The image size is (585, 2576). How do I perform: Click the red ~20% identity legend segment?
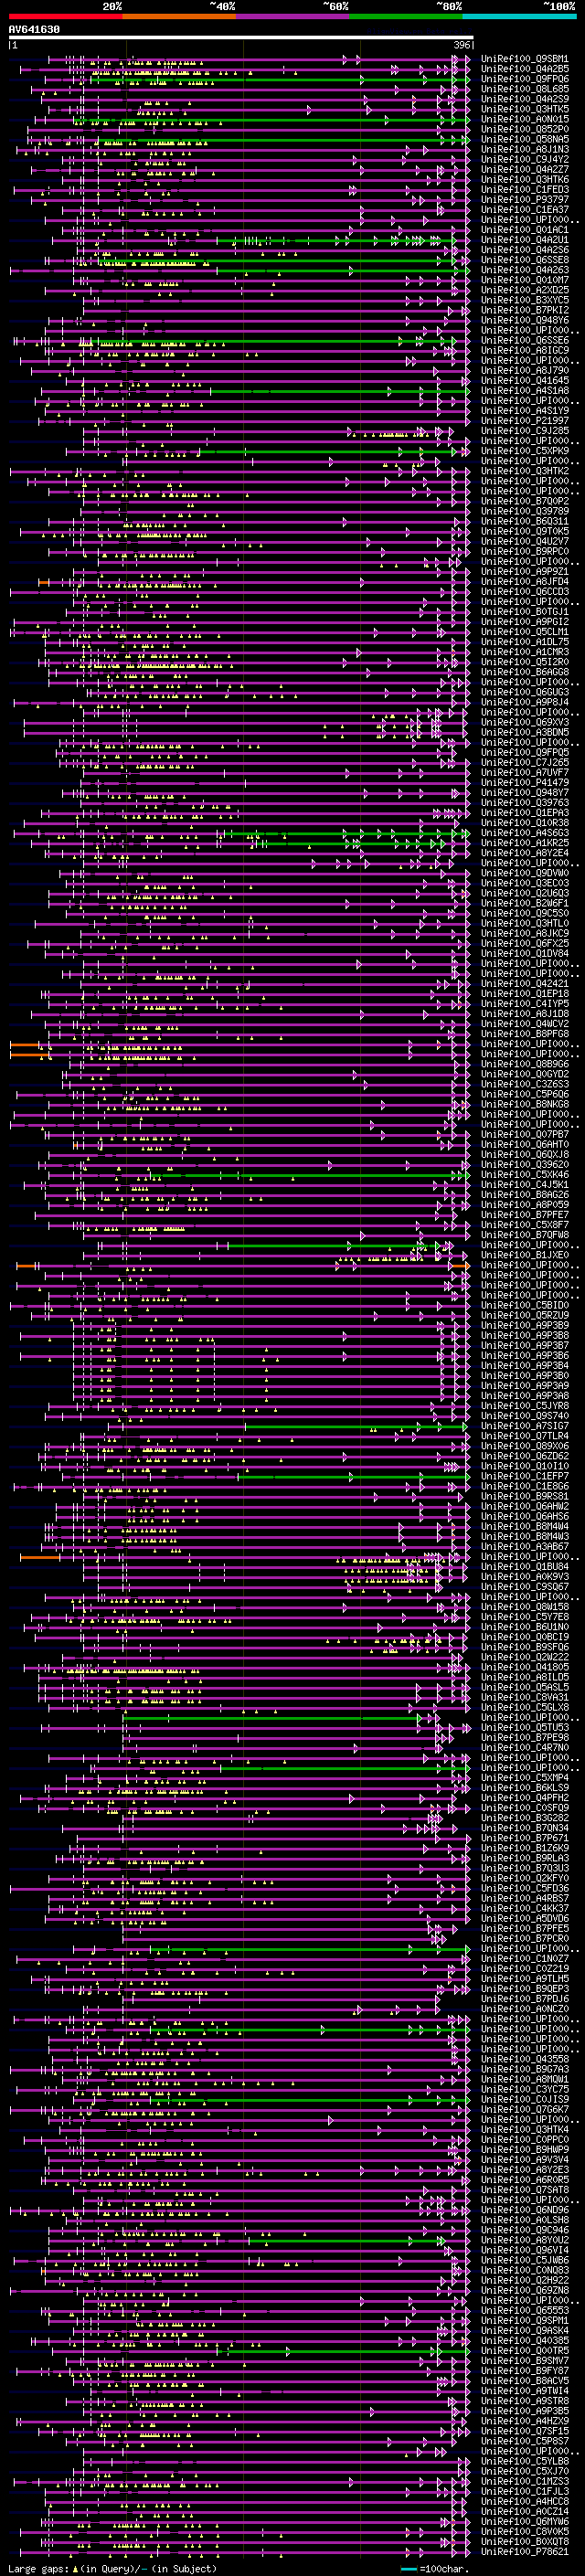tap(65, 16)
